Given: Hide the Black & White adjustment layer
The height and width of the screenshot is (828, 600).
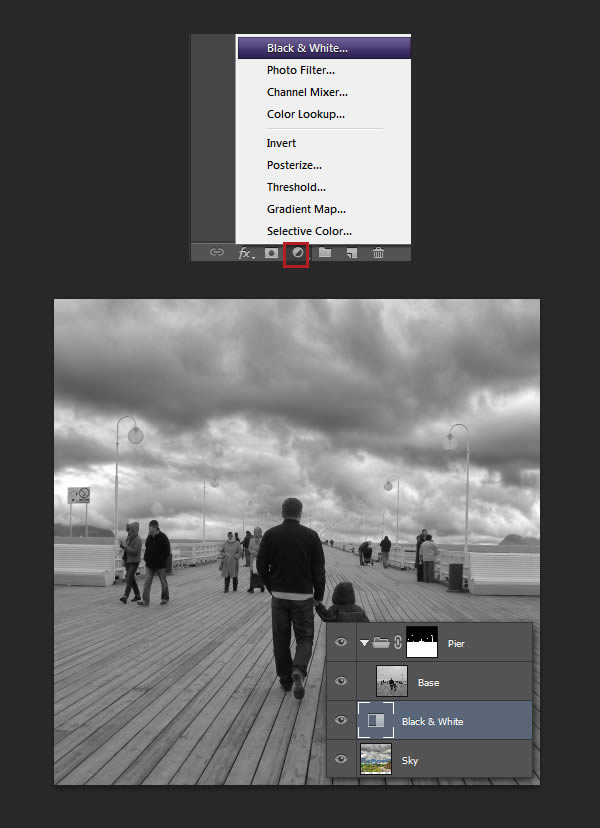Looking at the screenshot, I should (341, 720).
